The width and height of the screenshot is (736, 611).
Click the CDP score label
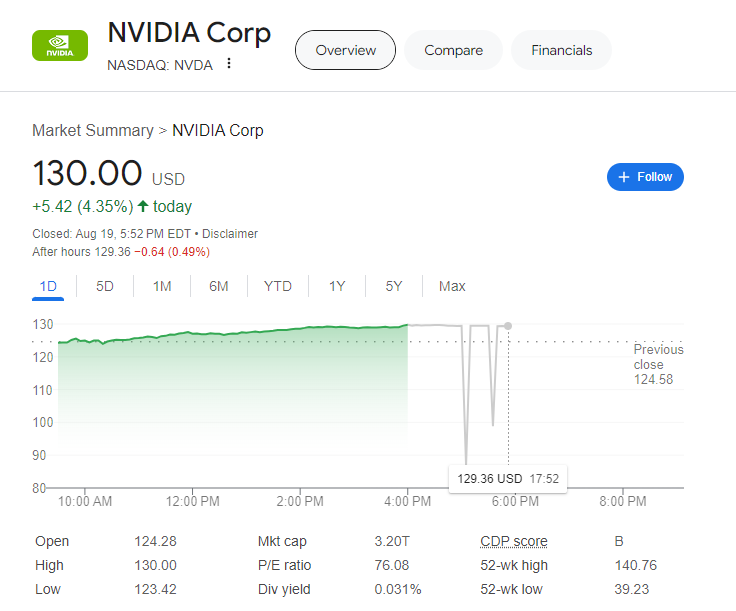514,541
